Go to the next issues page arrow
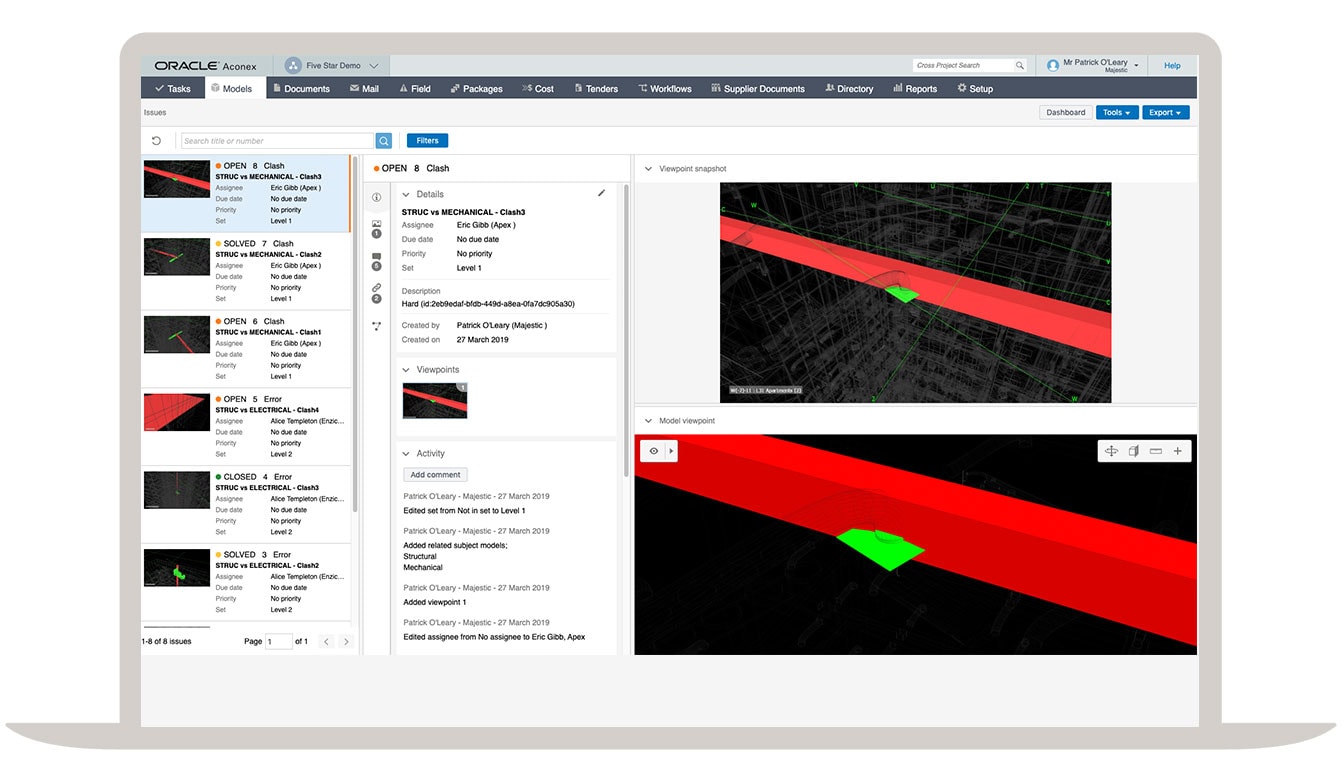 pos(346,641)
